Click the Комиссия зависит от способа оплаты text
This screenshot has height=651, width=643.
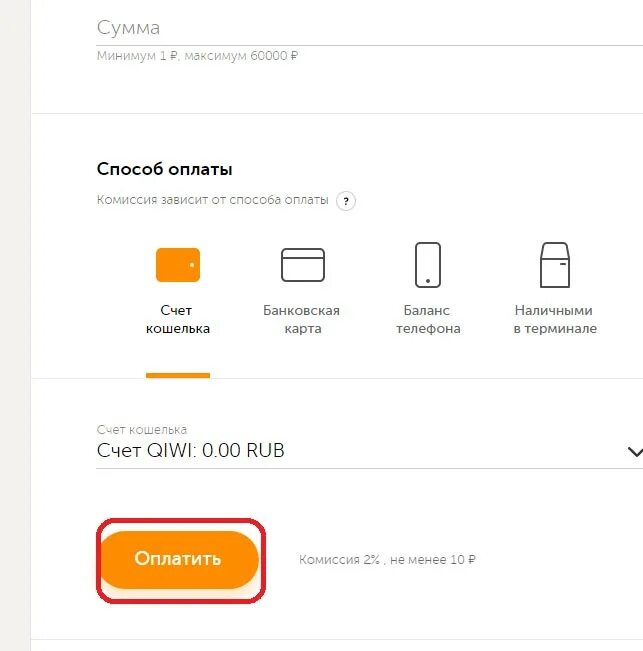point(212,200)
